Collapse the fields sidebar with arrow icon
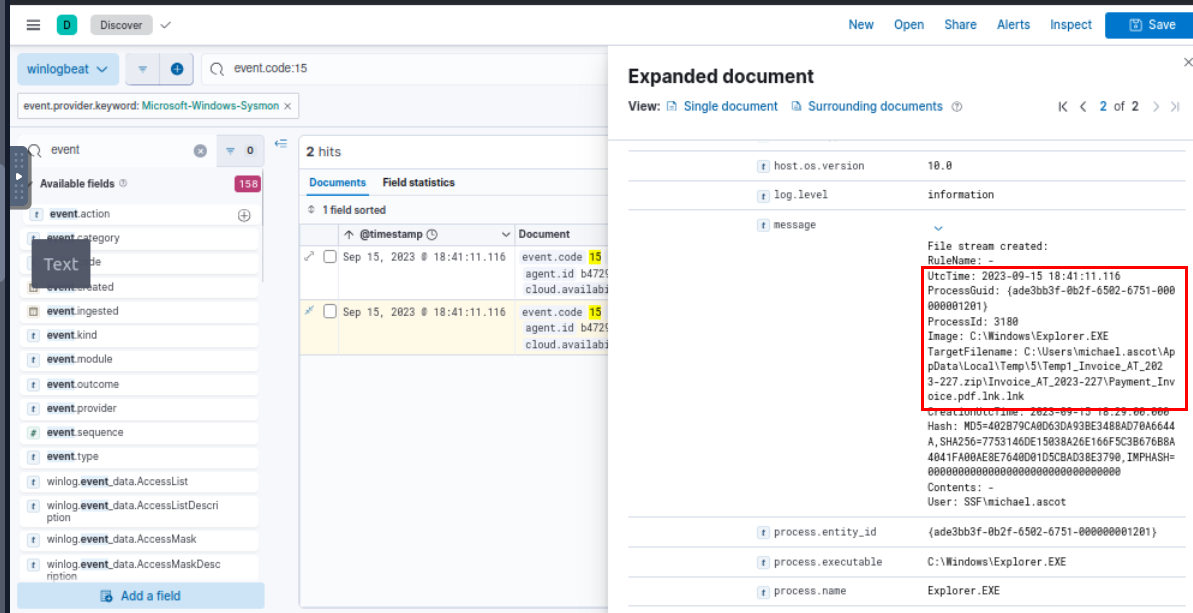The width and height of the screenshot is (1193, 613). point(281,144)
